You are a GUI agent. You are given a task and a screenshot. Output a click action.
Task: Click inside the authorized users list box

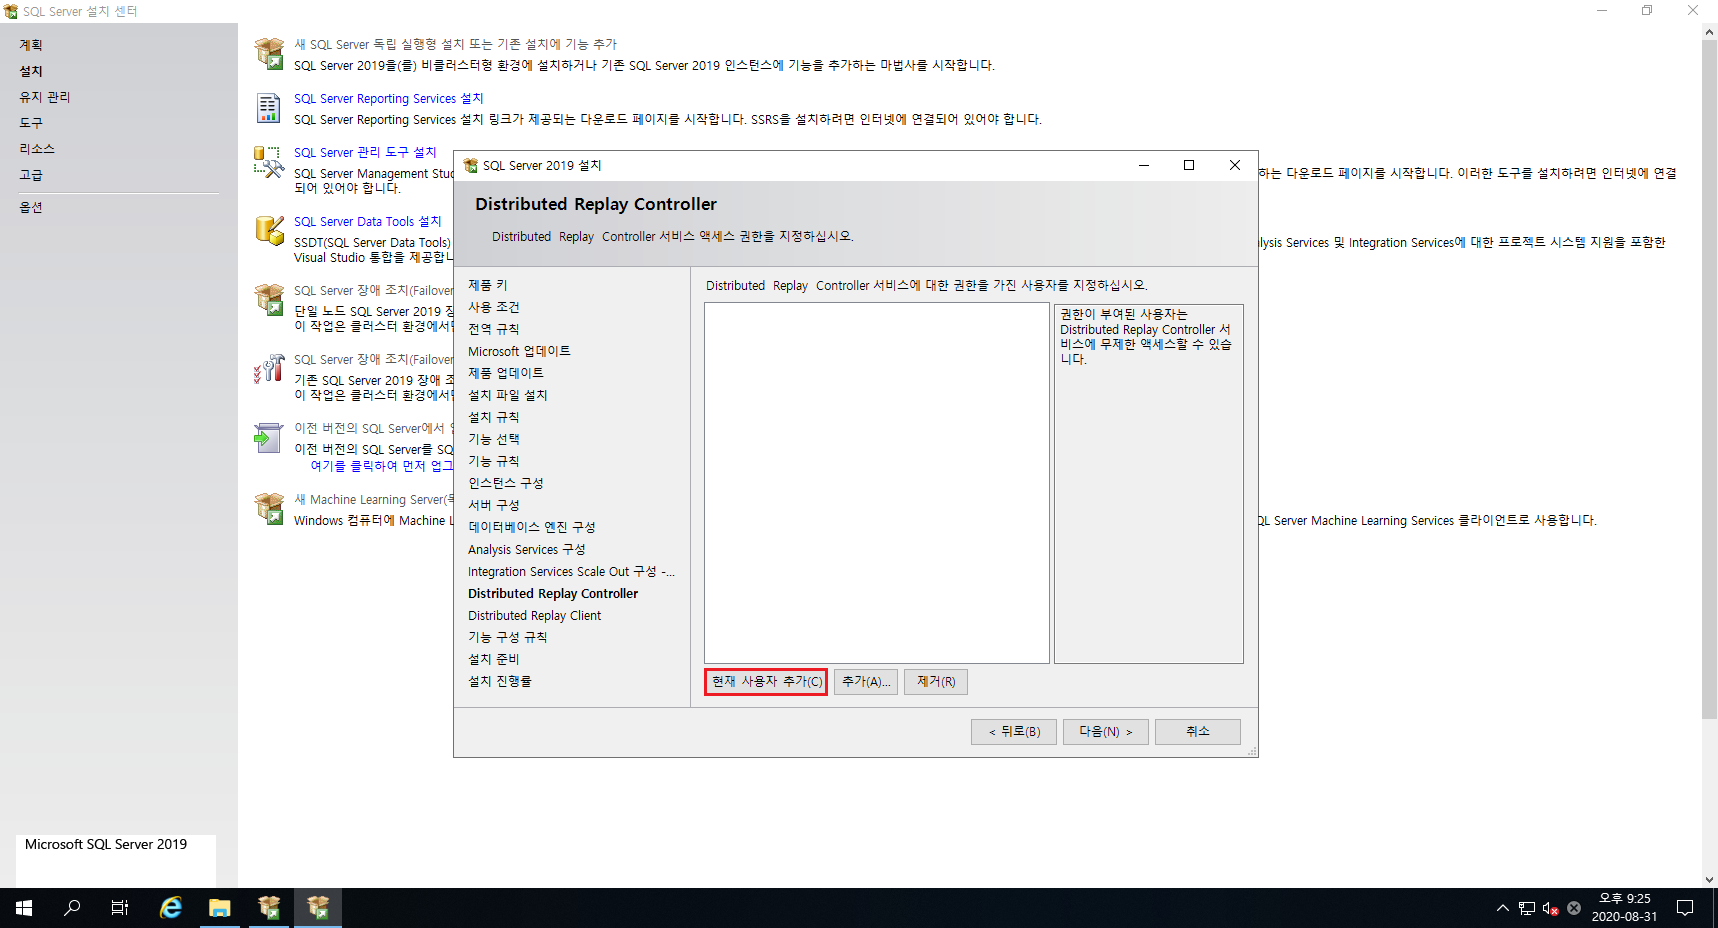coord(877,483)
